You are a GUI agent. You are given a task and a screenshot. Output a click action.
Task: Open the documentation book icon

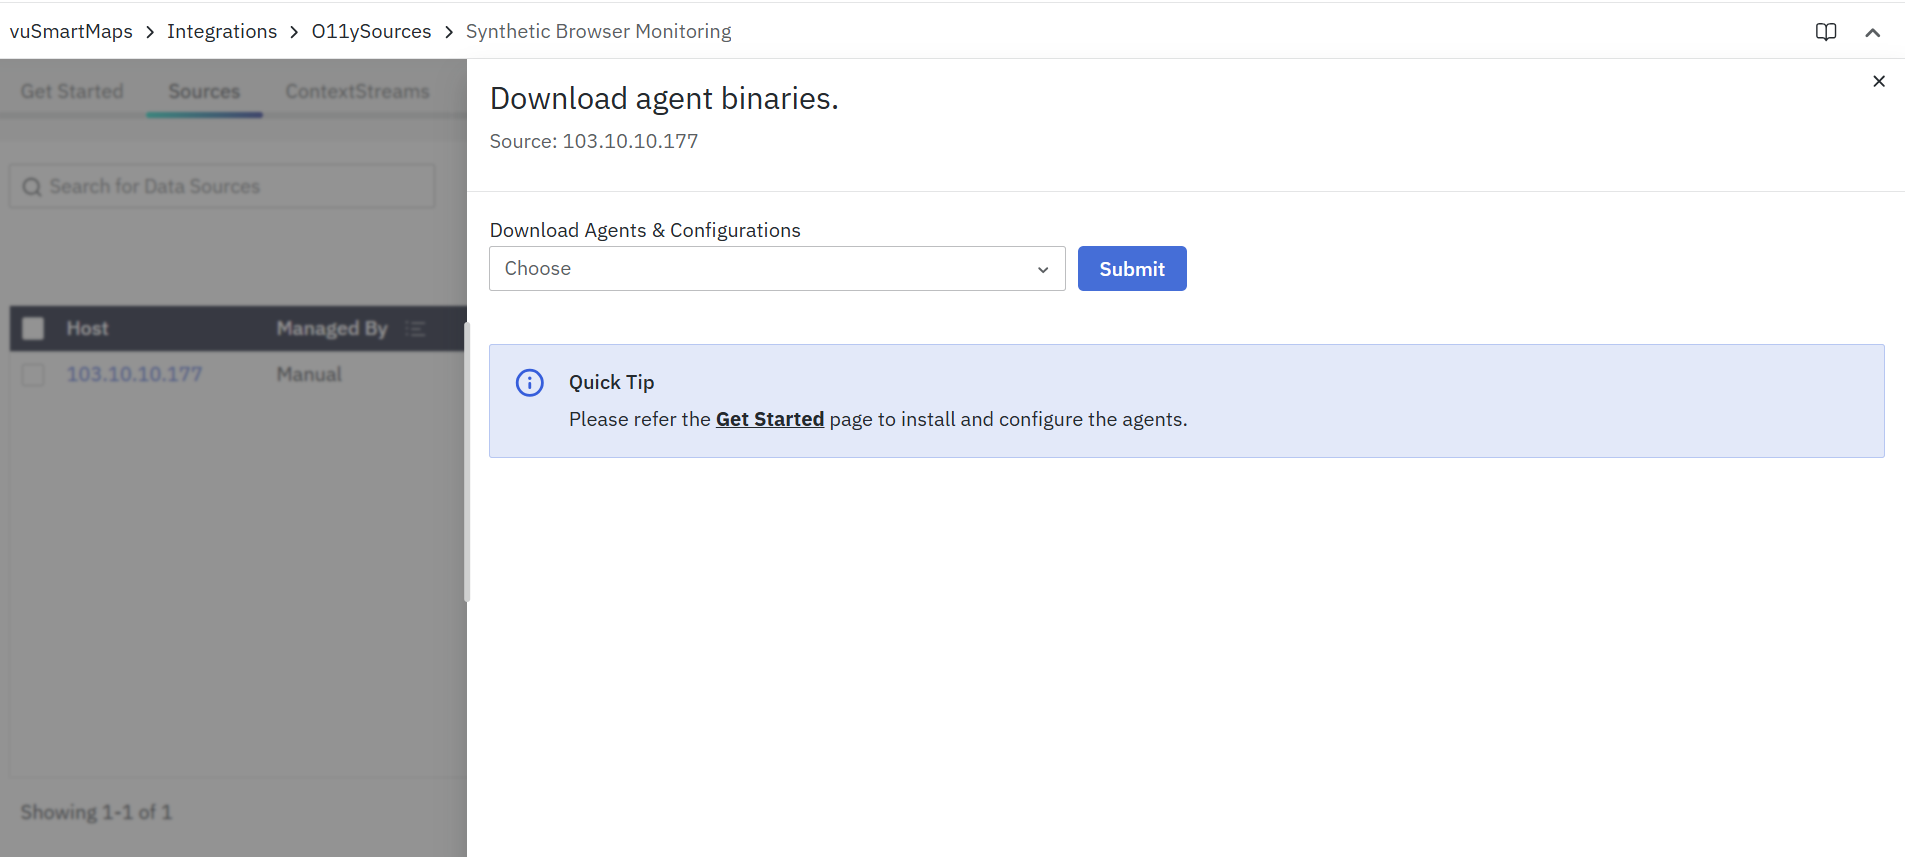1825,32
